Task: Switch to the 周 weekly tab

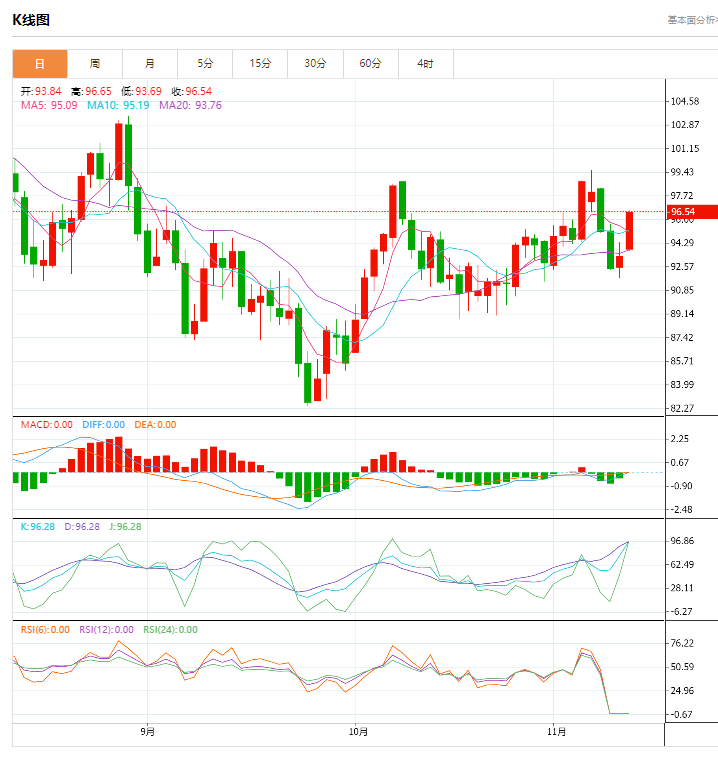Action: (95, 63)
